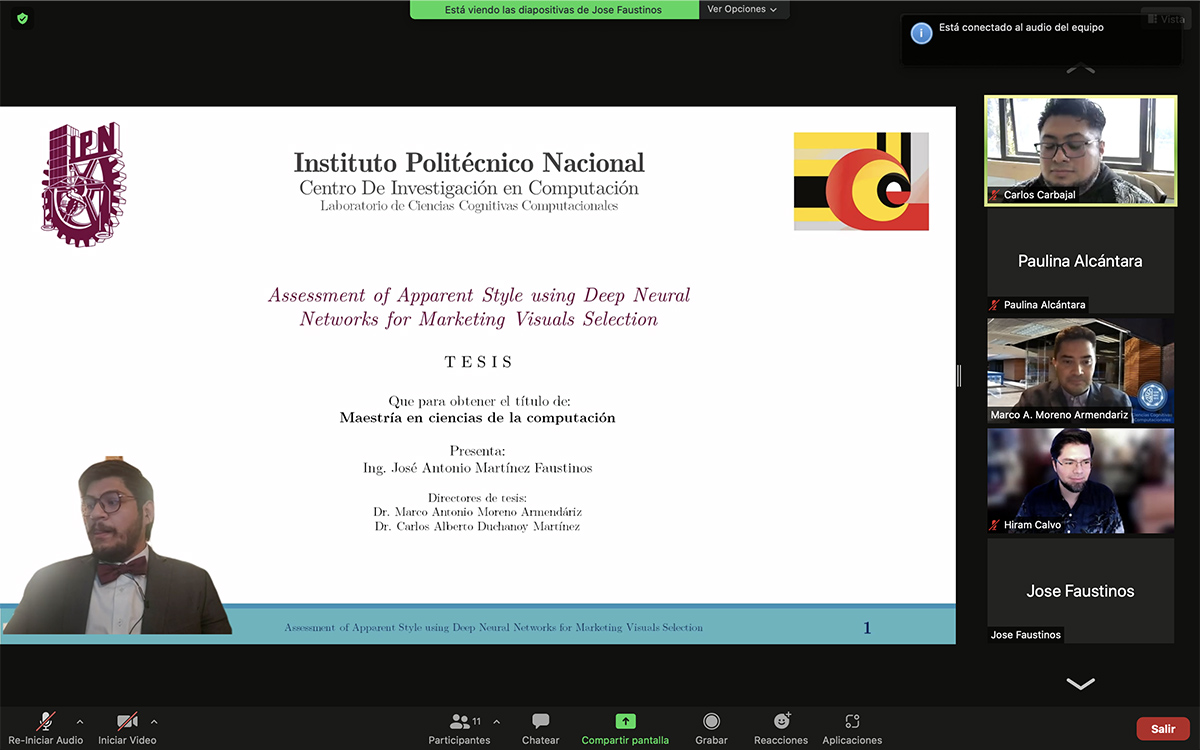Image resolution: width=1200 pixels, height=750 pixels.
Task: Open audio options arrow beside Re-Iniciar Audio
Action: coord(80,721)
